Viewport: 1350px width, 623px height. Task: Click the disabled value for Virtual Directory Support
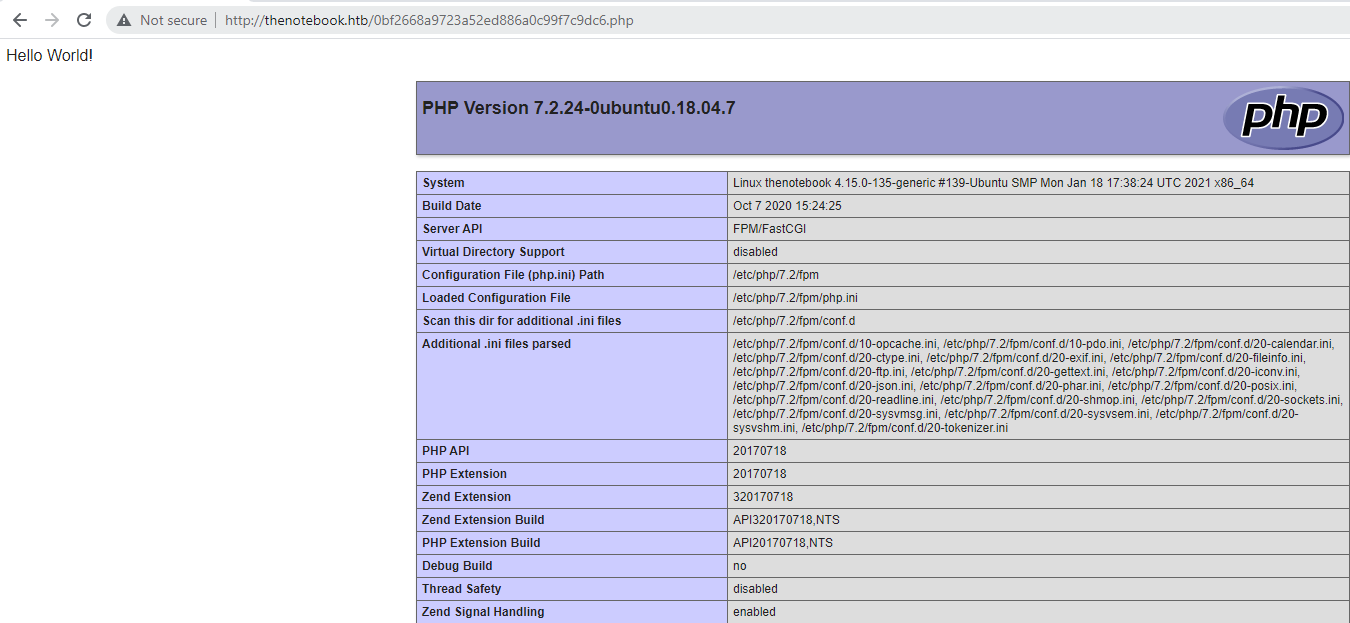click(x=753, y=251)
